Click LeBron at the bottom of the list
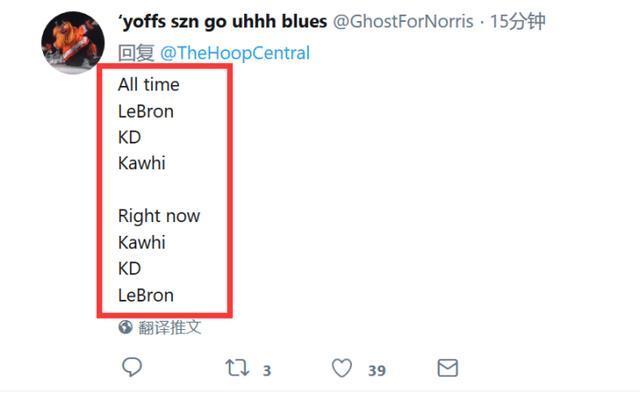 (x=146, y=295)
